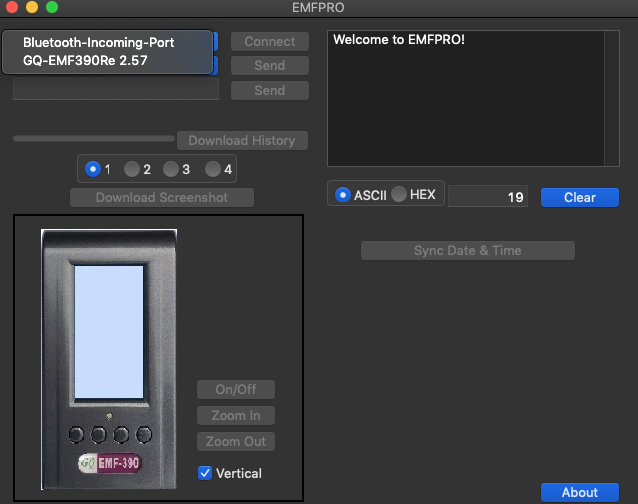The height and width of the screenshot is (504, 638).
Task: Click the On/Off button
Action: tap(236, 389)
